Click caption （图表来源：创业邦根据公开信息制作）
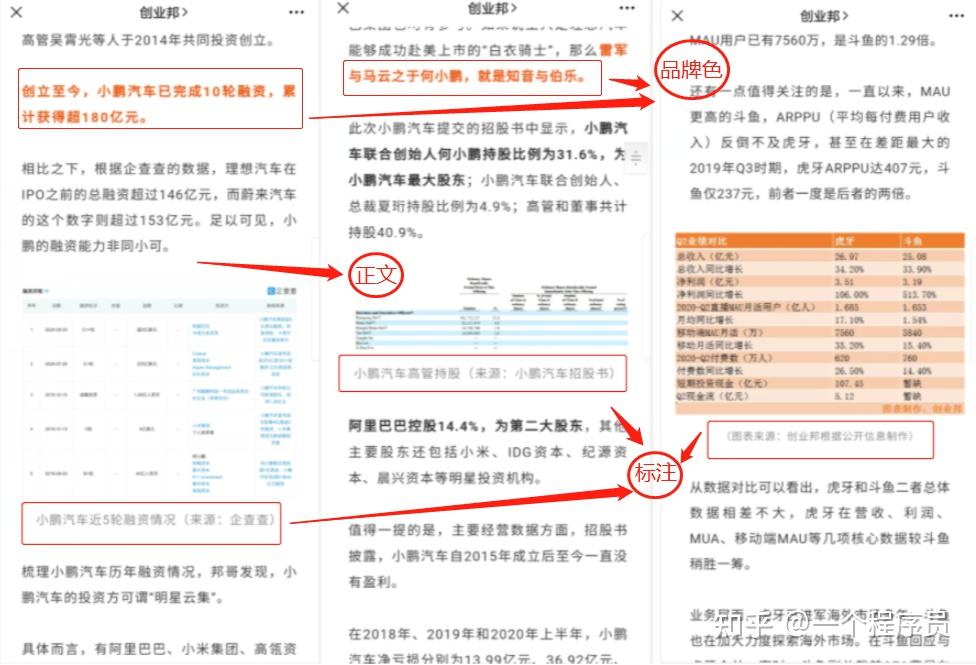The width and height of the screenshot is (976, 665). pyautogui.click(x=820, y=436)
